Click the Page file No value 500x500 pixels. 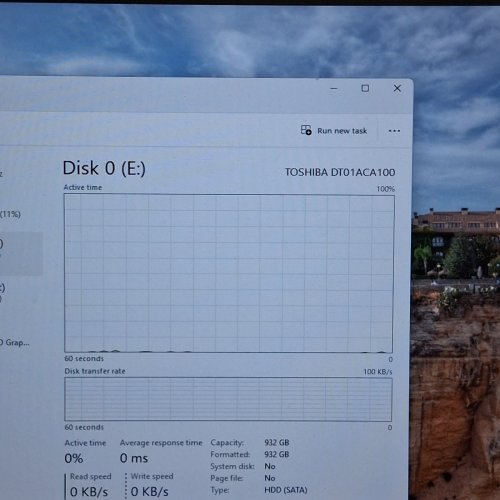coord(270,478)
